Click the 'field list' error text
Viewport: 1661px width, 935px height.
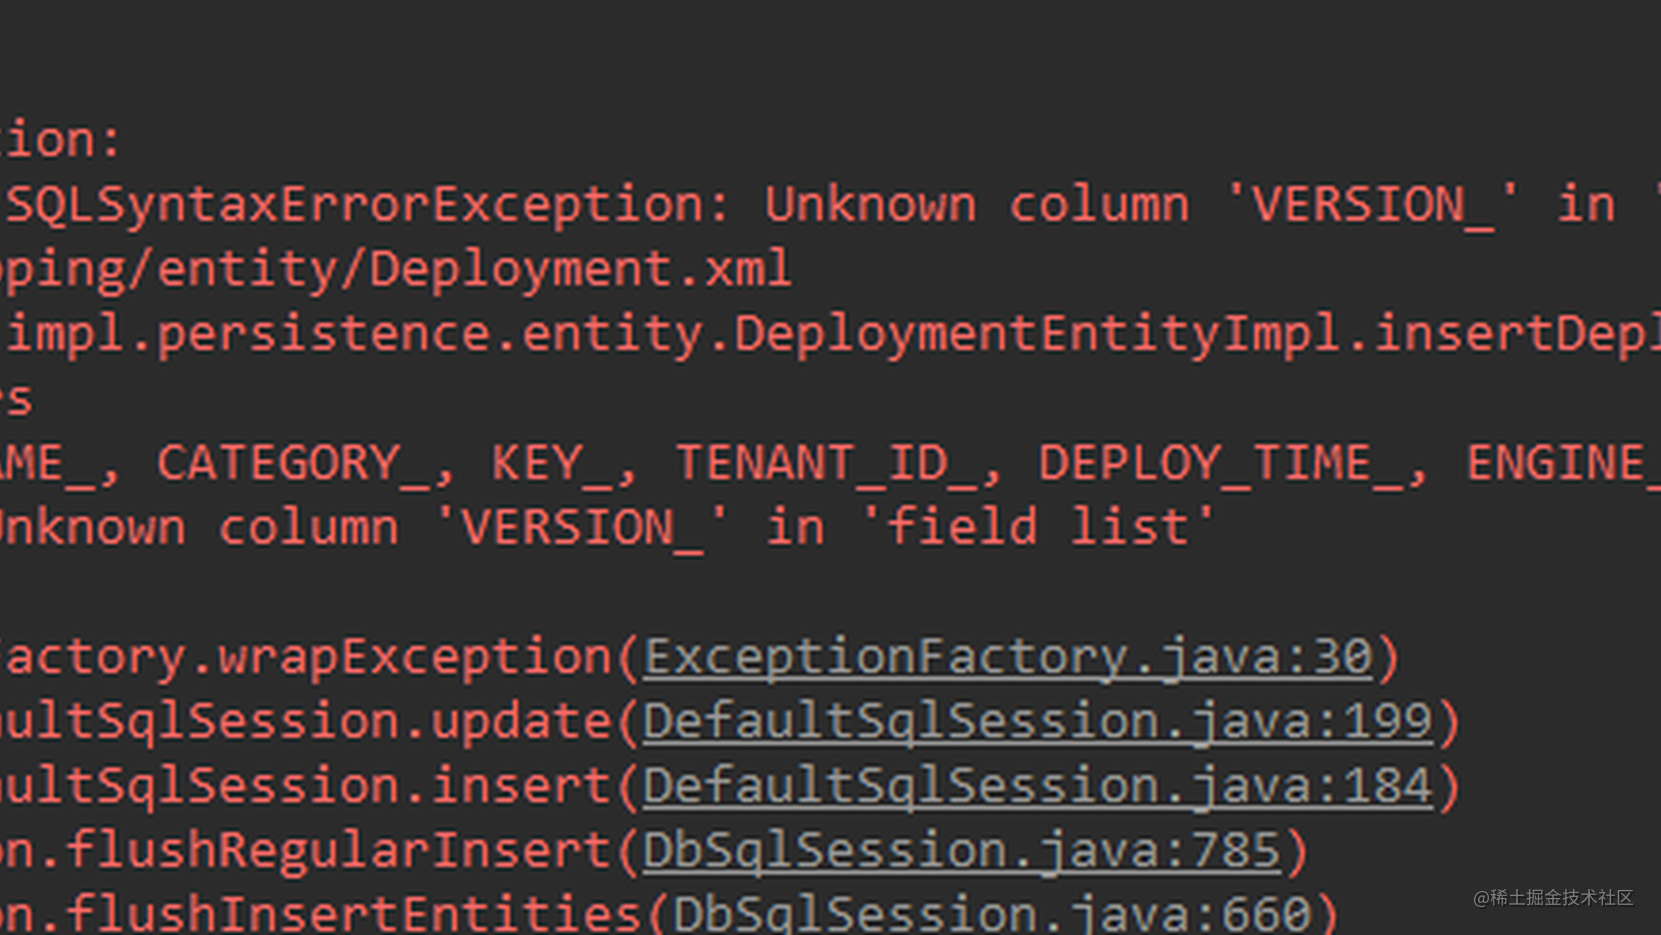pyautogui.click(x=1038, y=527)
